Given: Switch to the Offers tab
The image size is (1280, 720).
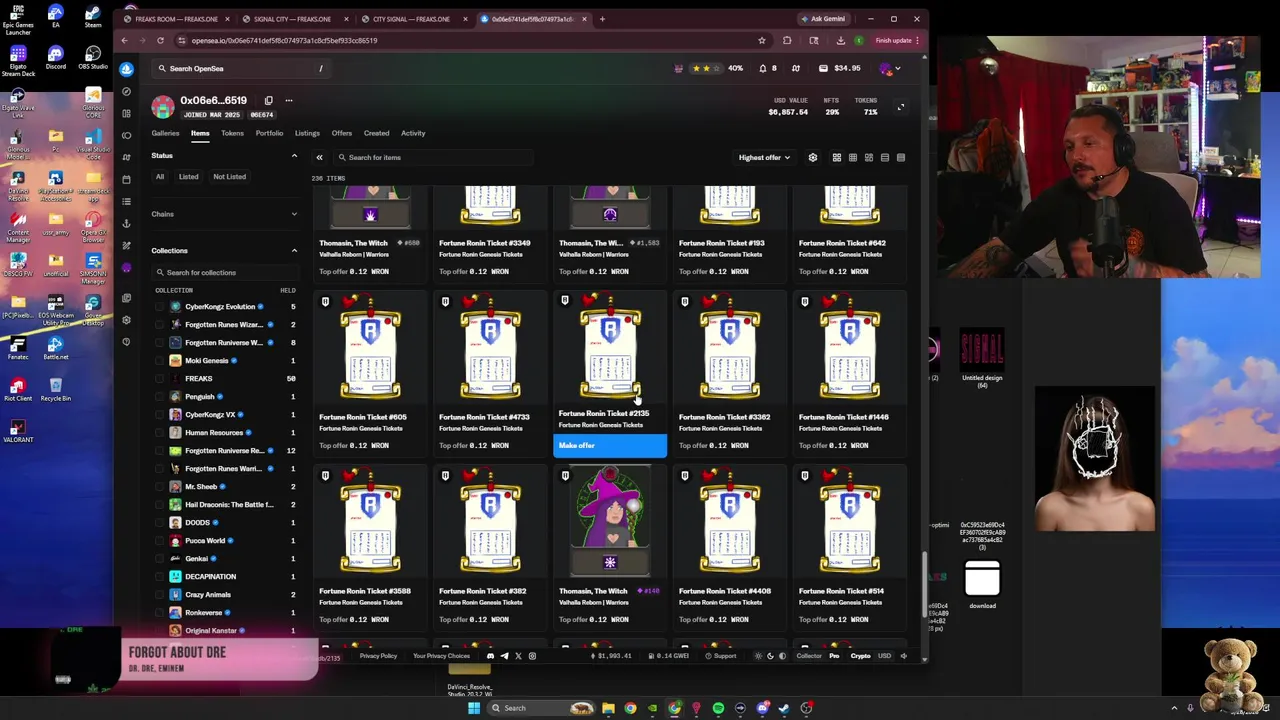Looking at the screenshot, I should tap(341, 133).
